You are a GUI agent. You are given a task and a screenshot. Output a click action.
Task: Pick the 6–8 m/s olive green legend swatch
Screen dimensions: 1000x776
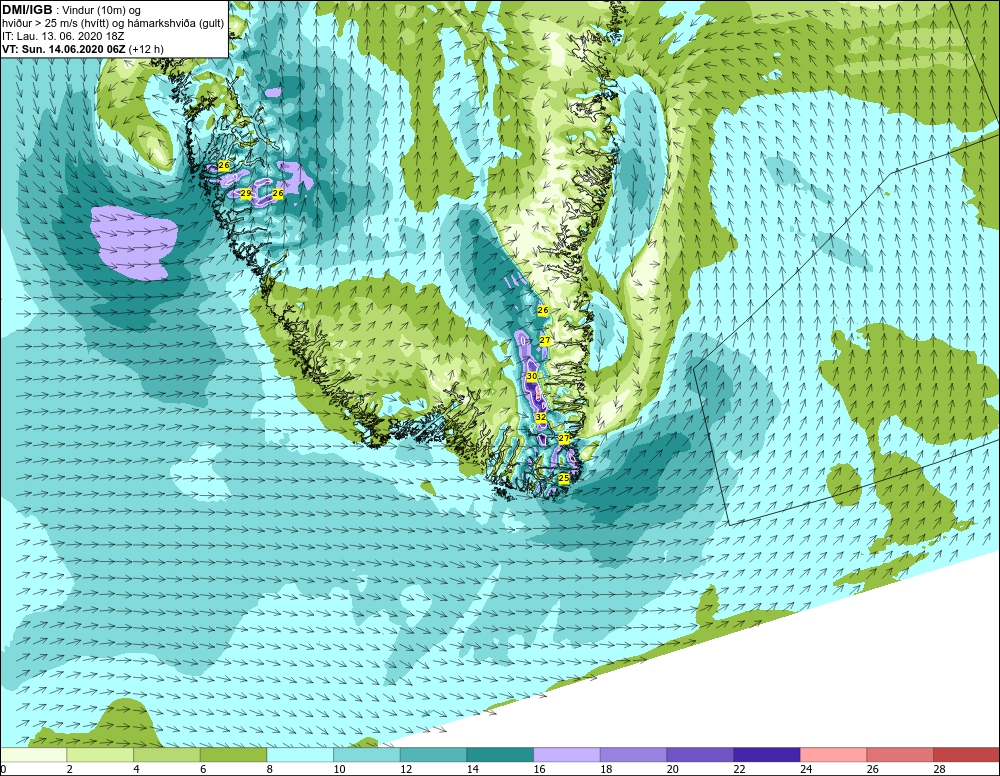coord(233,755)
